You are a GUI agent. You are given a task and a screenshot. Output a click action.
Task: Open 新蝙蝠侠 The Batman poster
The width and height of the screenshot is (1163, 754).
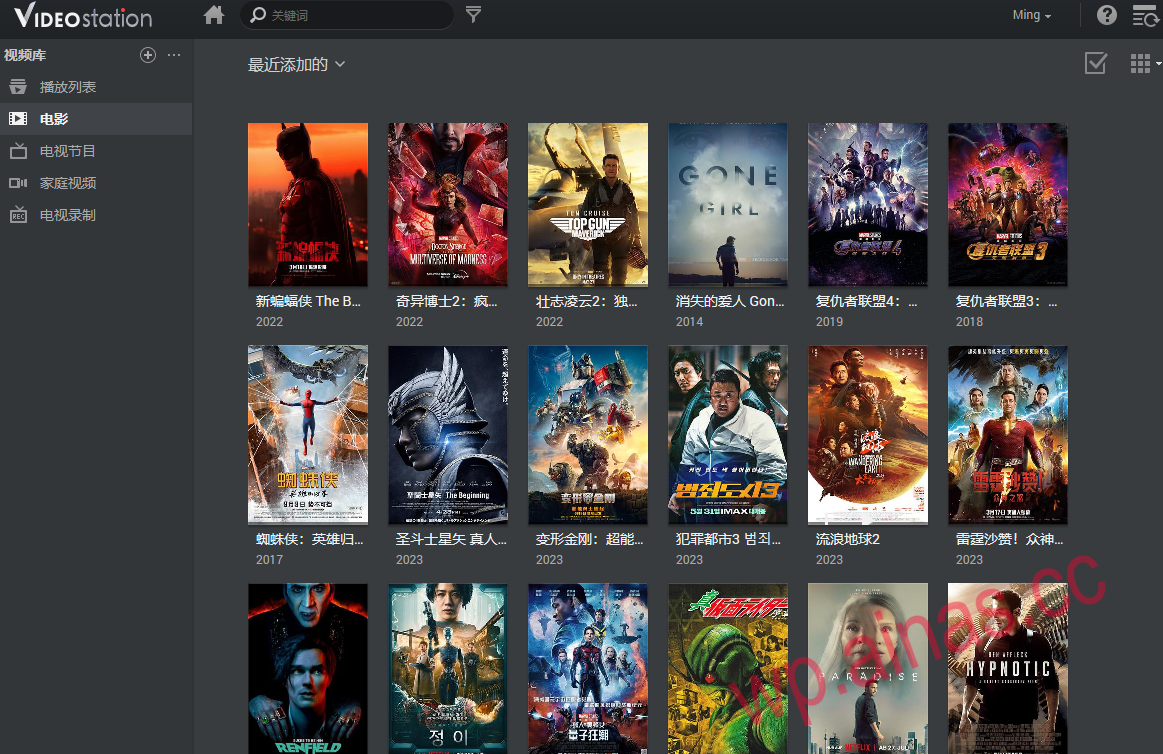click(x=308, y=205)
